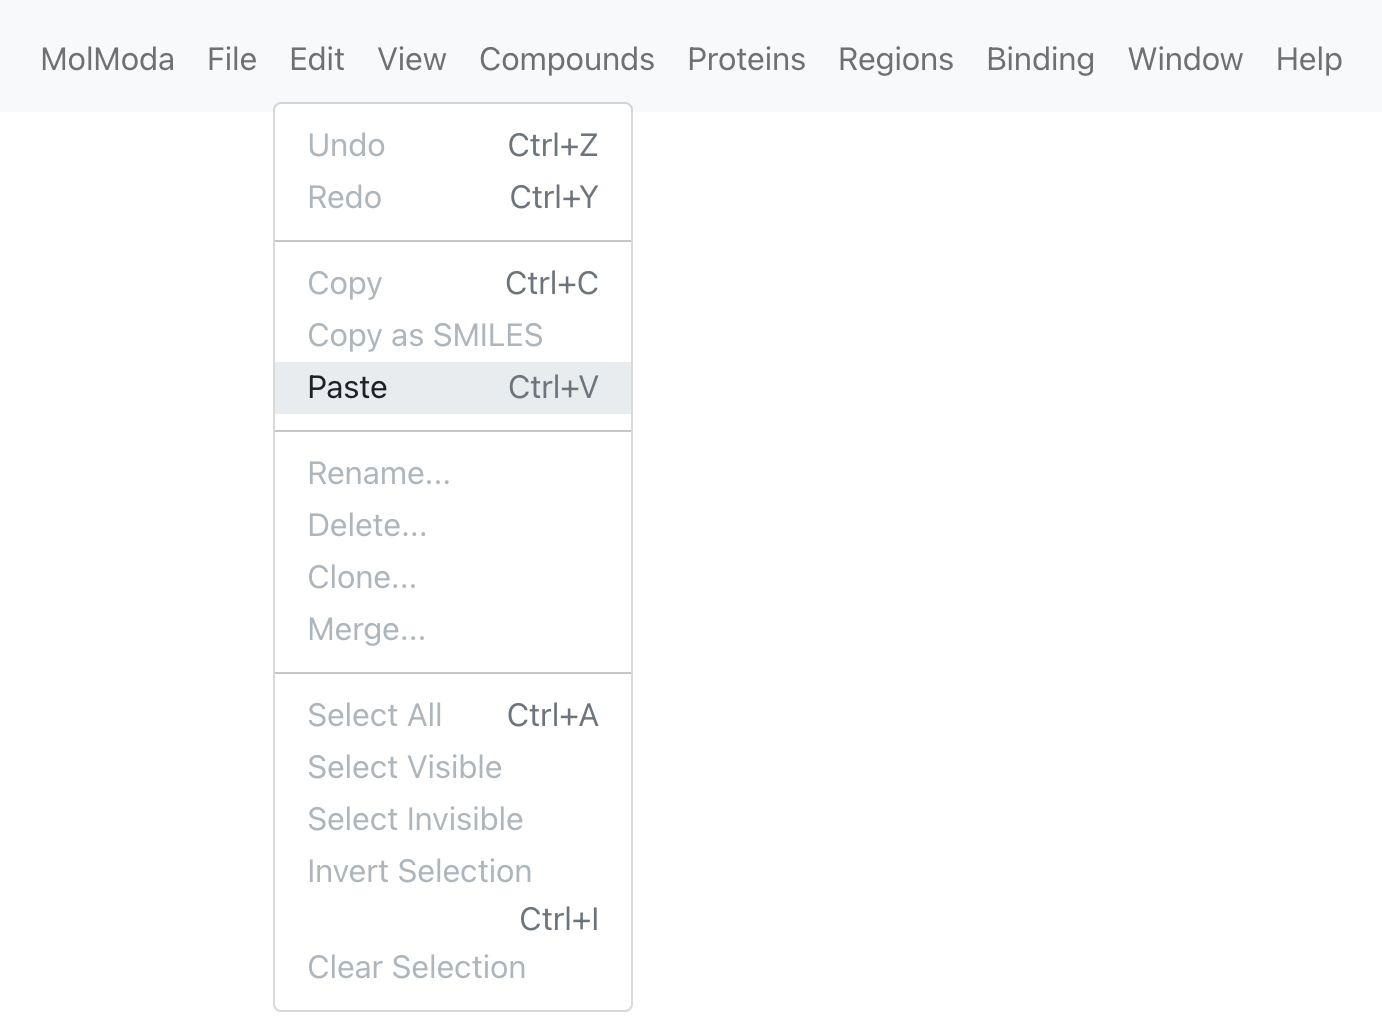Open the File menu

pos(232,59)
